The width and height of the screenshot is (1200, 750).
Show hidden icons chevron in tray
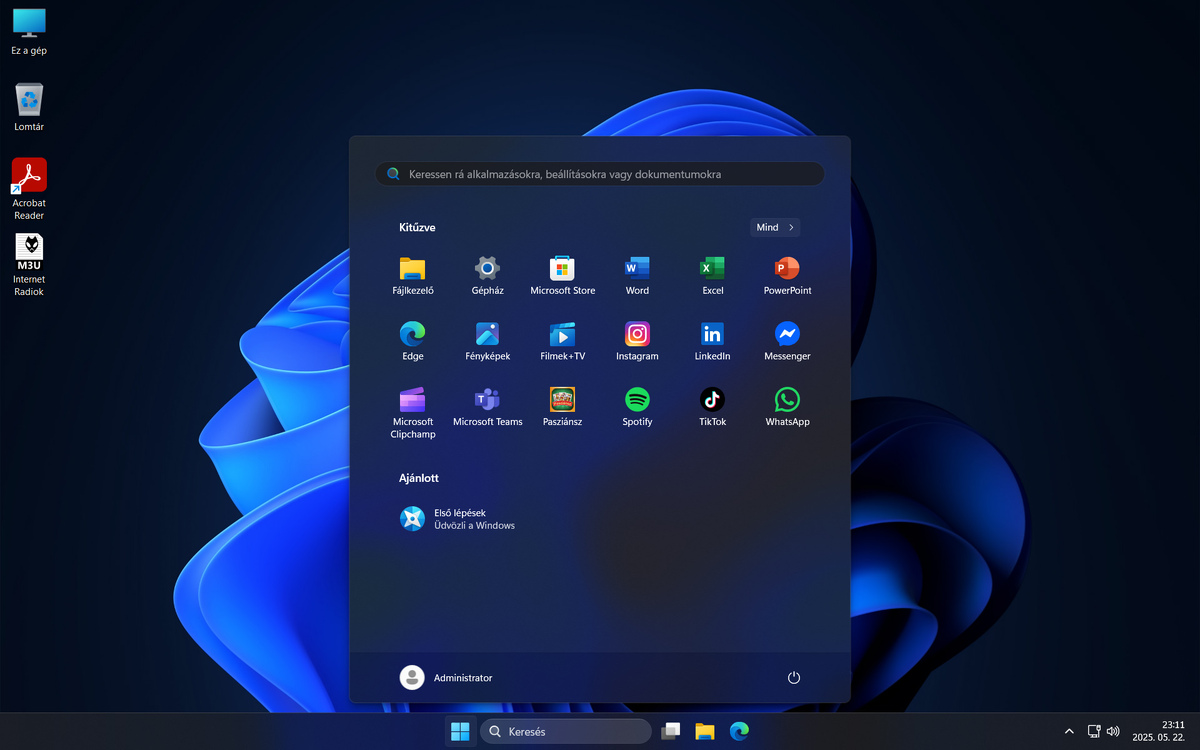(1068, 731)
